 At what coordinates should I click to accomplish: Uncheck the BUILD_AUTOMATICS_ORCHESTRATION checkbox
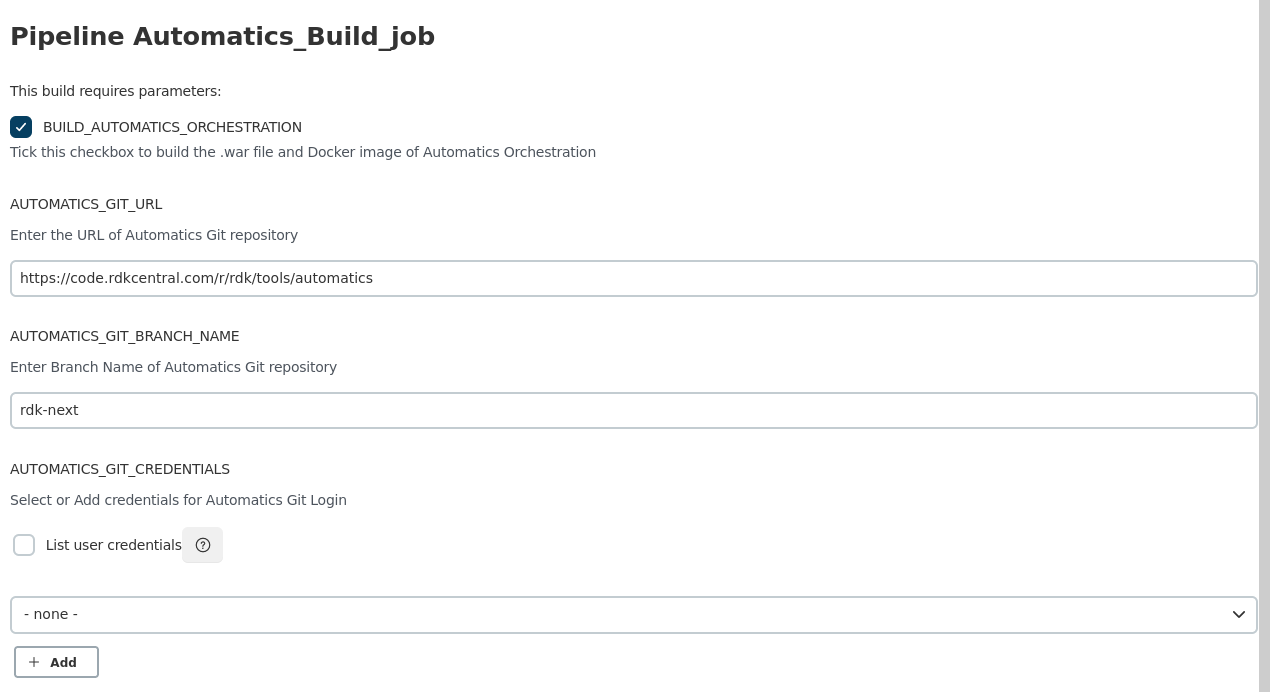pyautogui.click(x=21, y=127)
